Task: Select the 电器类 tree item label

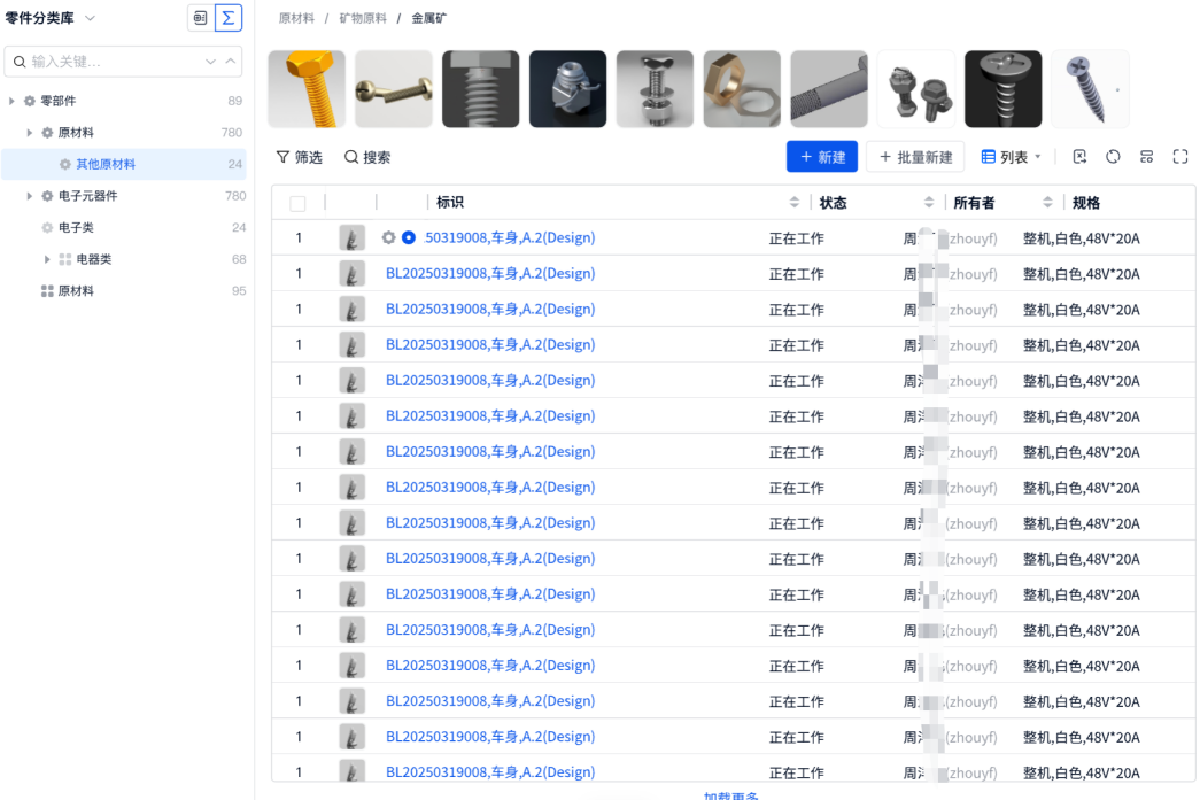Action: [x=94, y=260]
